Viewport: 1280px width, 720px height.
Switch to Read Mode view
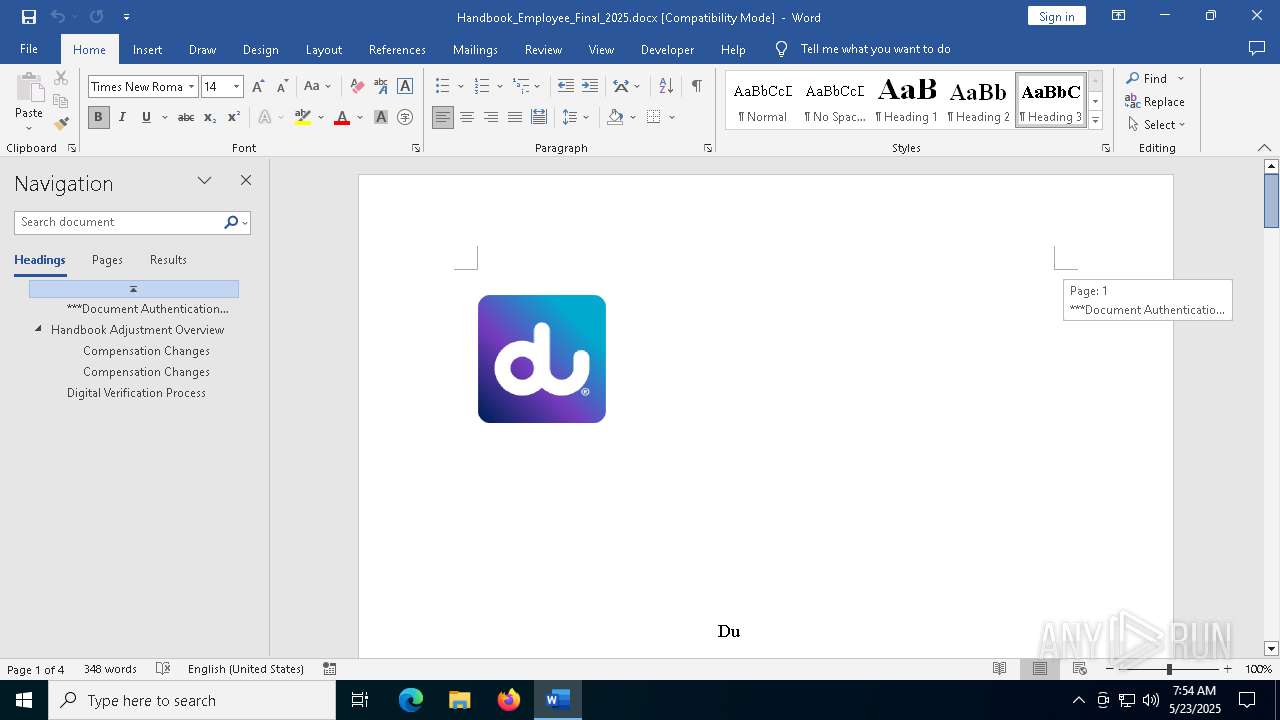click(x=999, y=669)
